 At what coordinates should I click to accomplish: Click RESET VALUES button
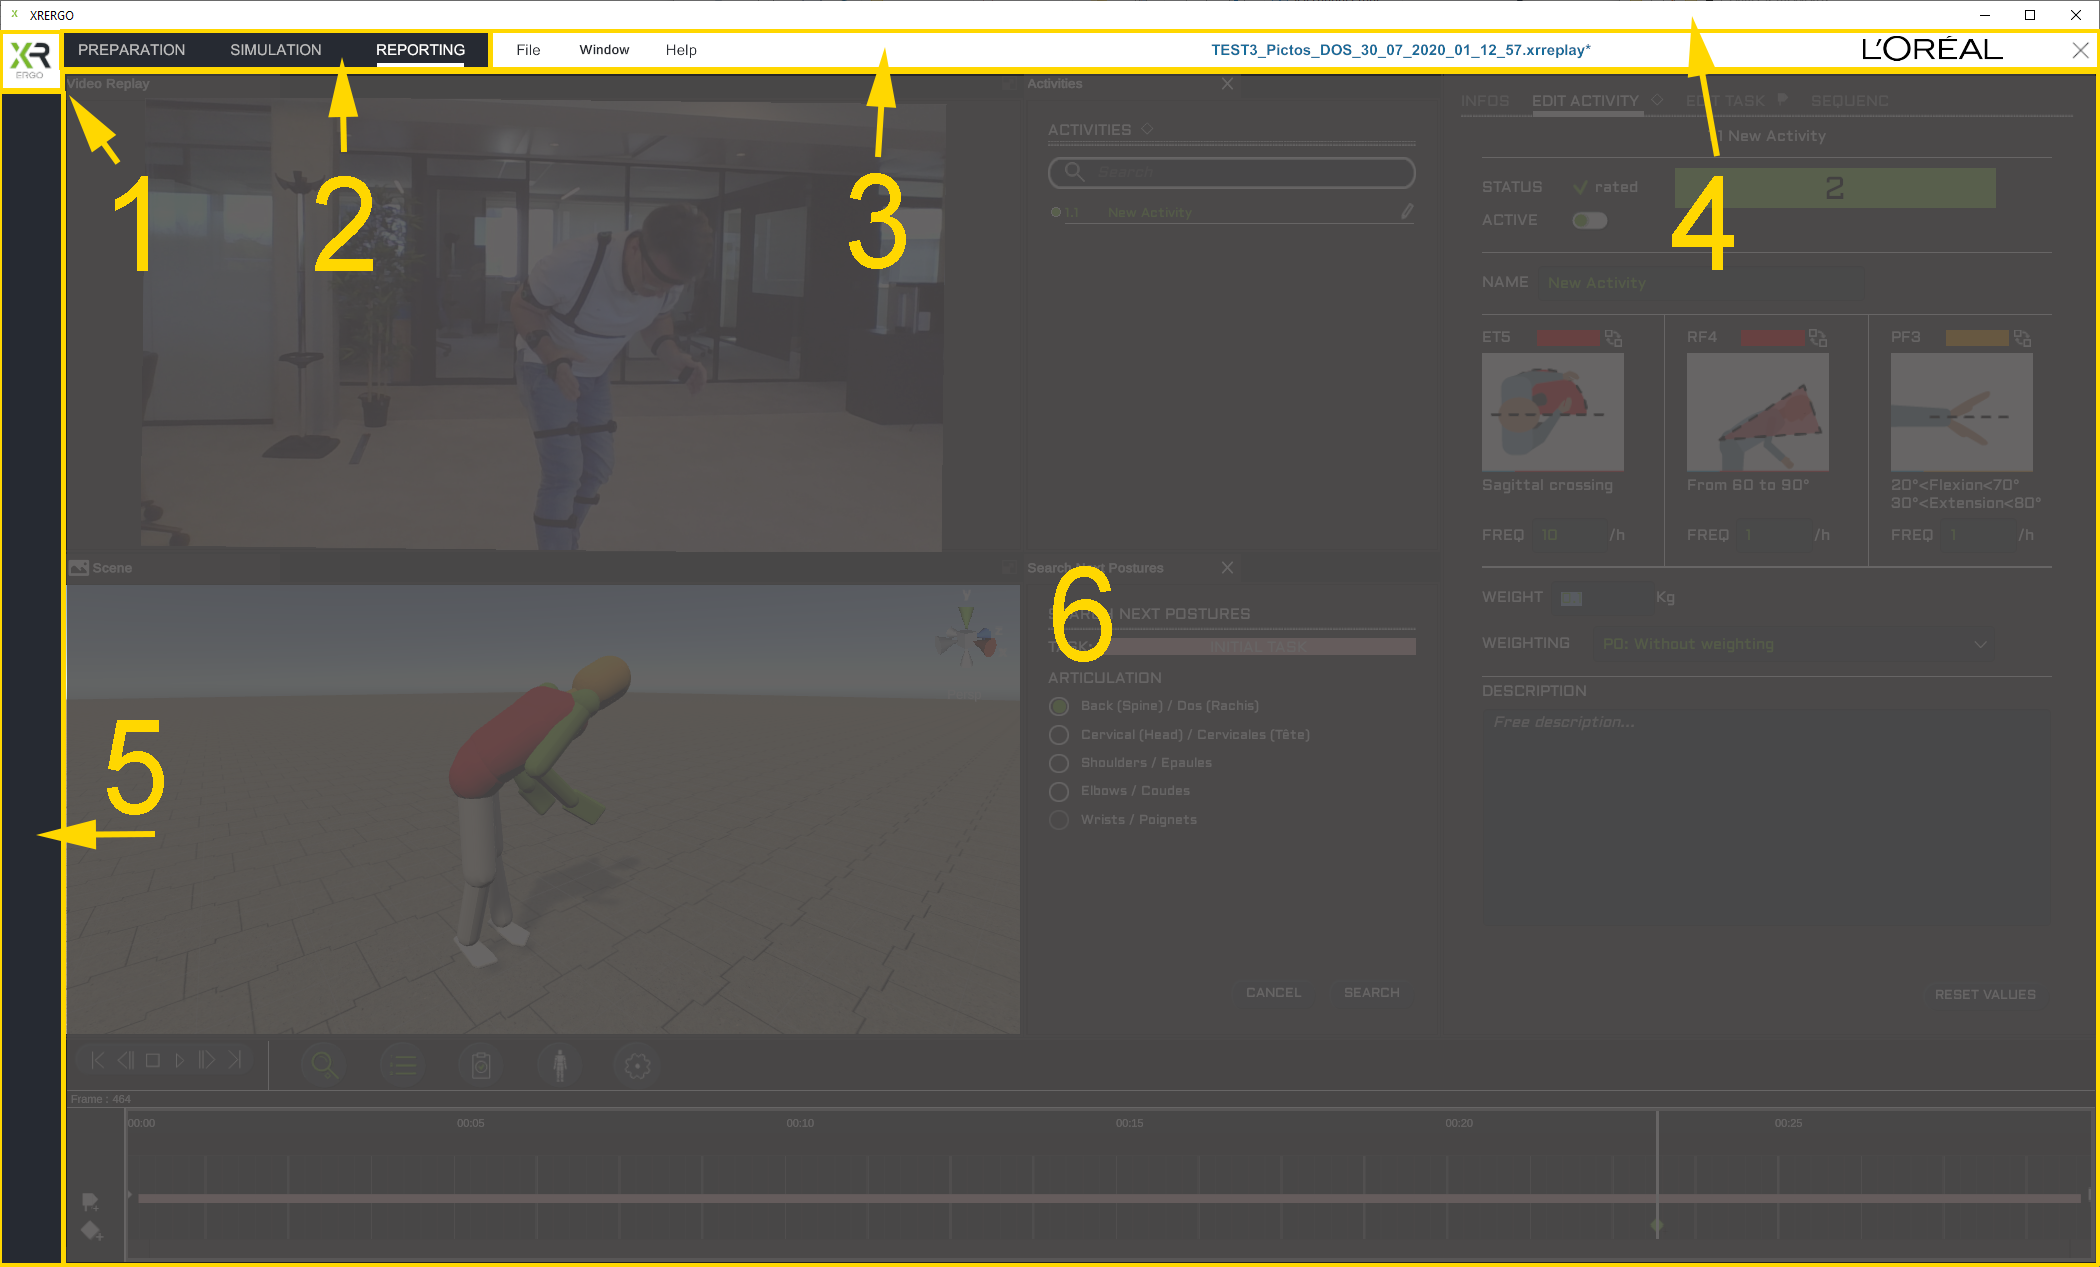coord(1984,994)
